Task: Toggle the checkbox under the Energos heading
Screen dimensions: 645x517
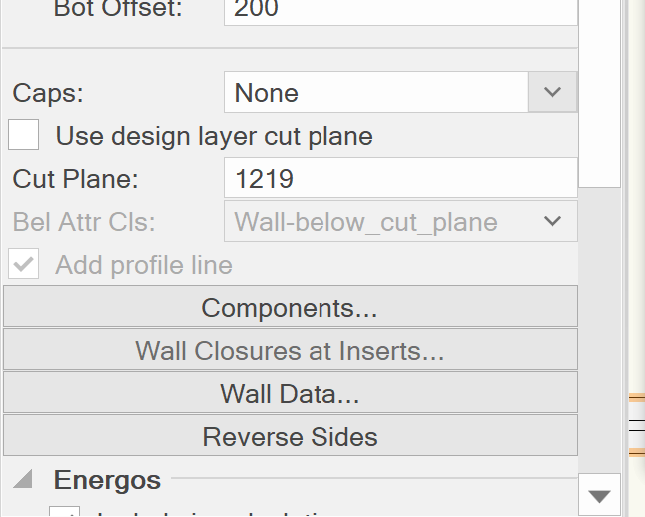Action: pyautogui.click(x=64, y=512)
